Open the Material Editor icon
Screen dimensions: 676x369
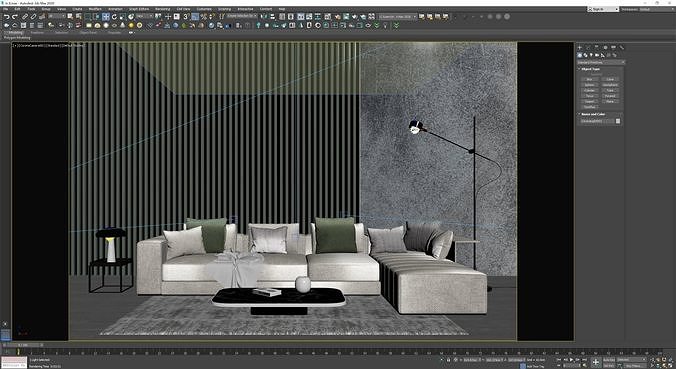tap(328, 16)
